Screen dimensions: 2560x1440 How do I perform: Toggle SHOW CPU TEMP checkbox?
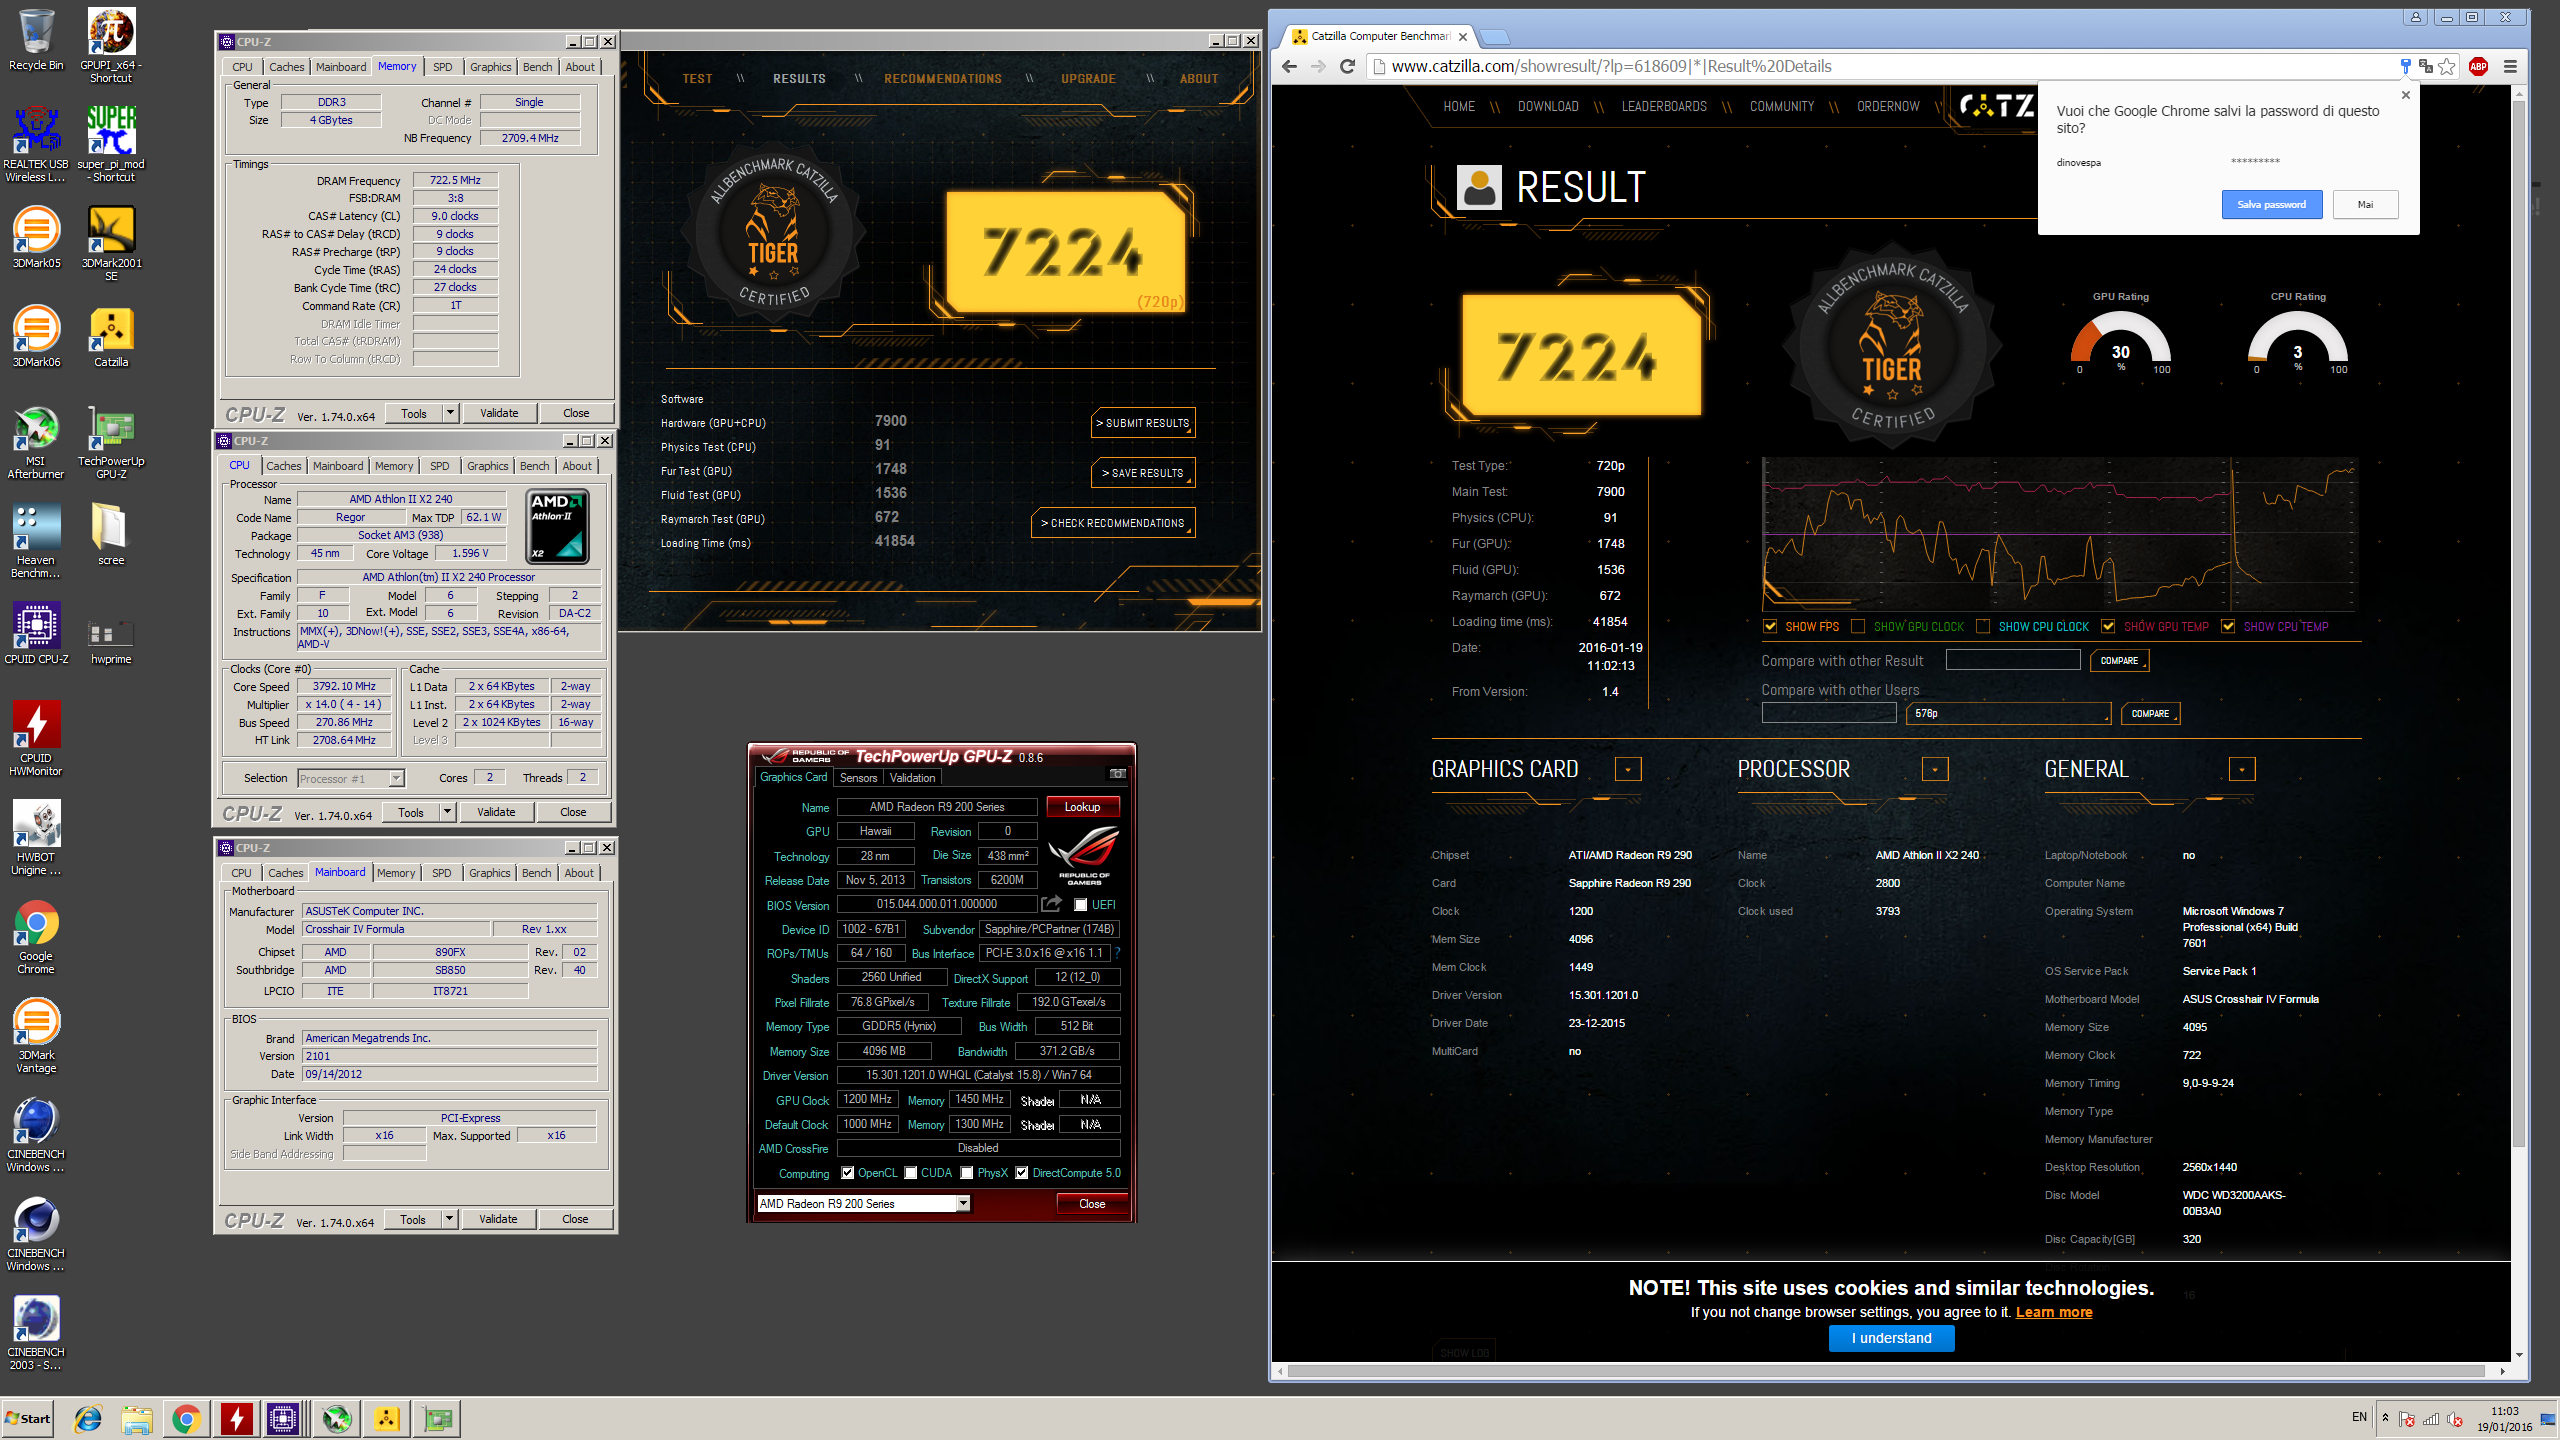(2228, 627)
